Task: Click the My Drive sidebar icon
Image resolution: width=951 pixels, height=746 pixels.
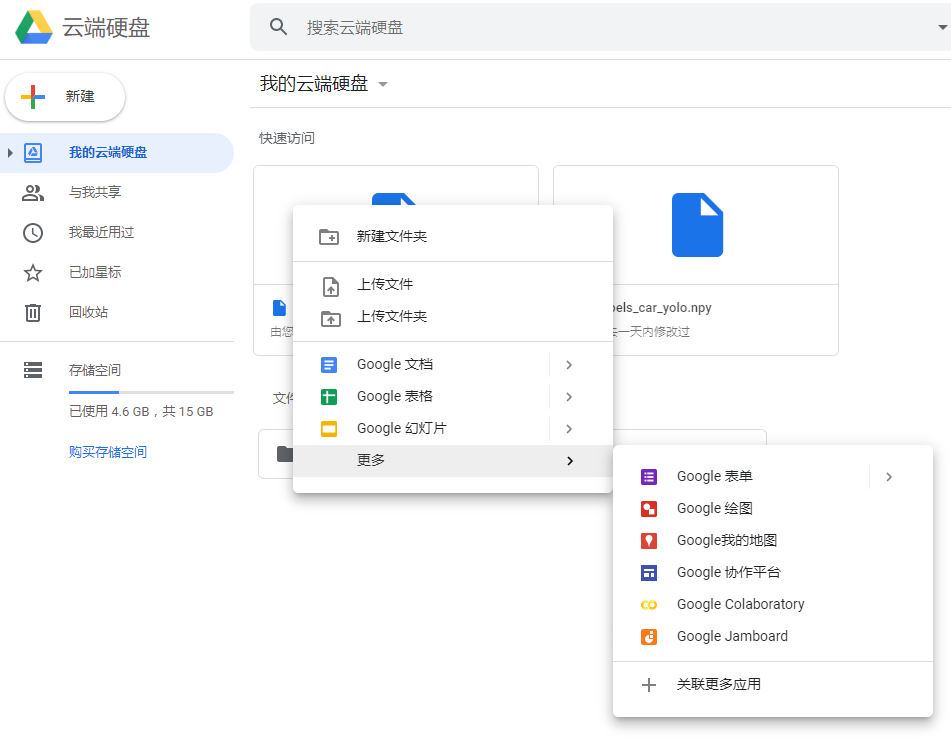Action: [x=33, y=152]
